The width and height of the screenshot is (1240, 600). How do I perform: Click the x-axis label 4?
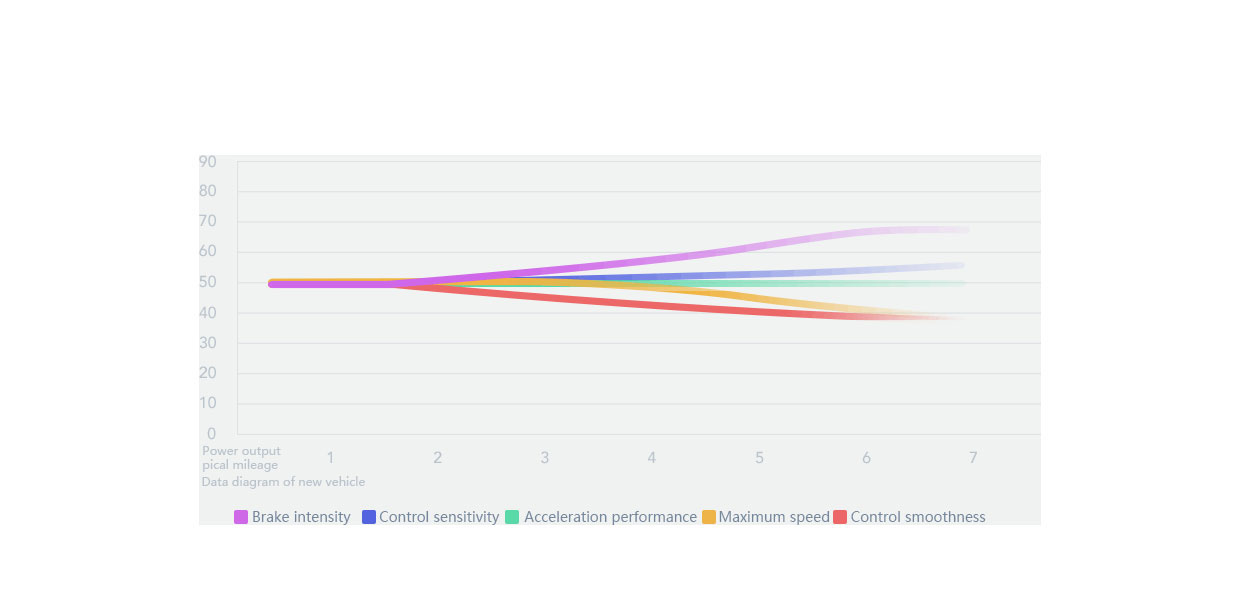pyautogui.click(x=651, y=457)
